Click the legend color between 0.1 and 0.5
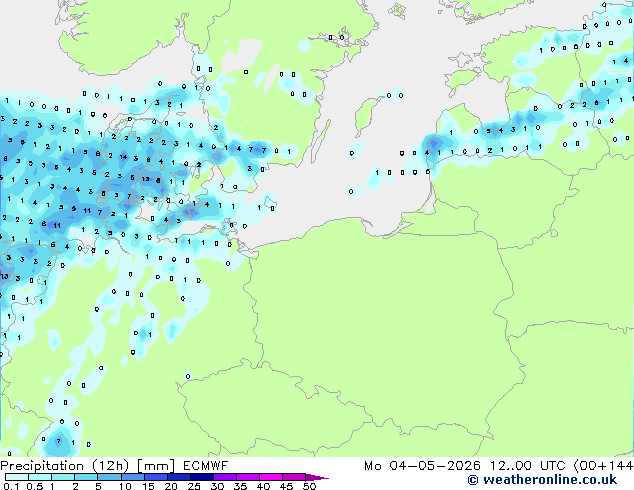Viewport: 634px width, 490px height. pos(17,477)
